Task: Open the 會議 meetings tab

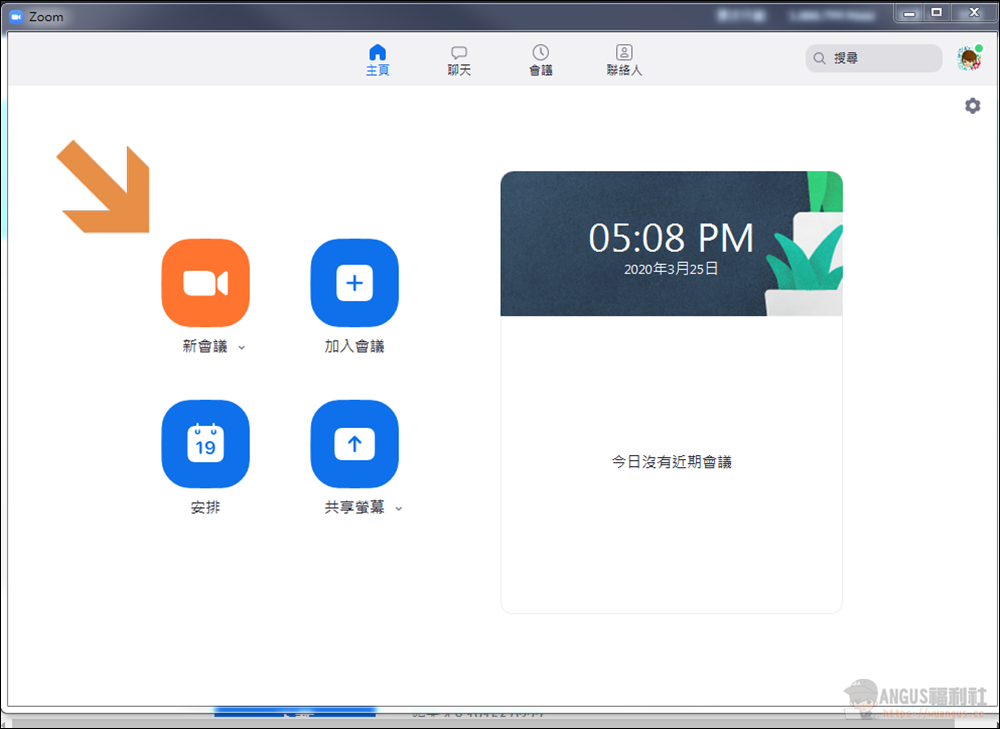Action: (540, 60)
